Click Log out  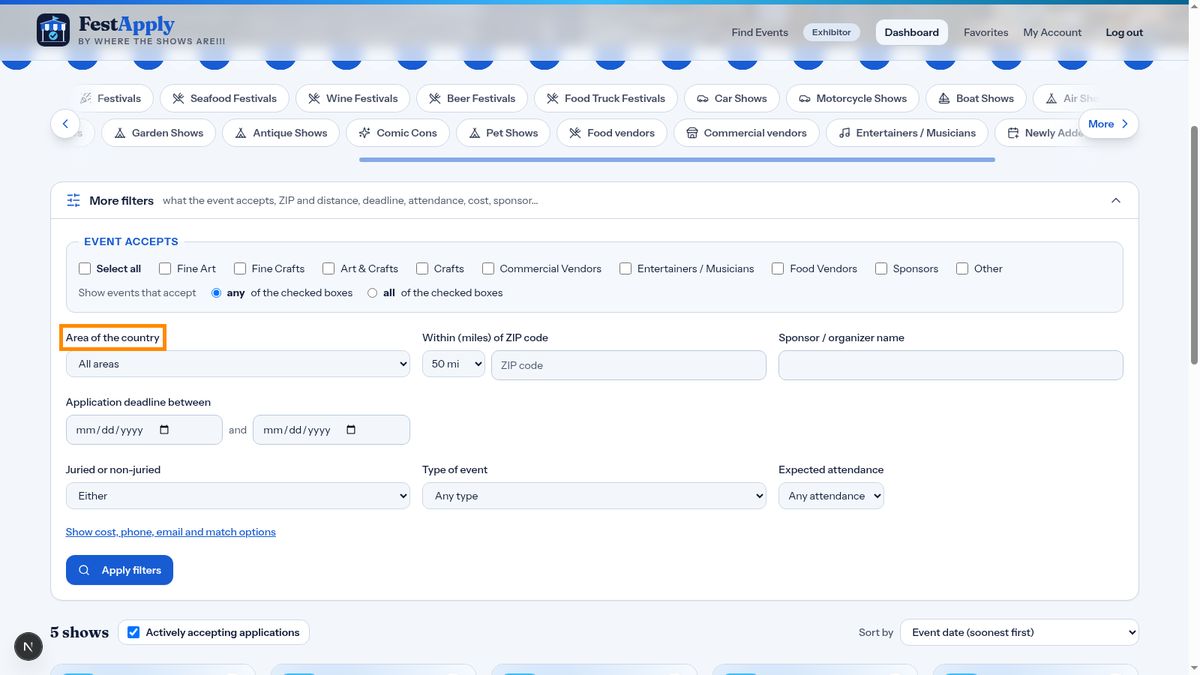tap(1124, 33)
